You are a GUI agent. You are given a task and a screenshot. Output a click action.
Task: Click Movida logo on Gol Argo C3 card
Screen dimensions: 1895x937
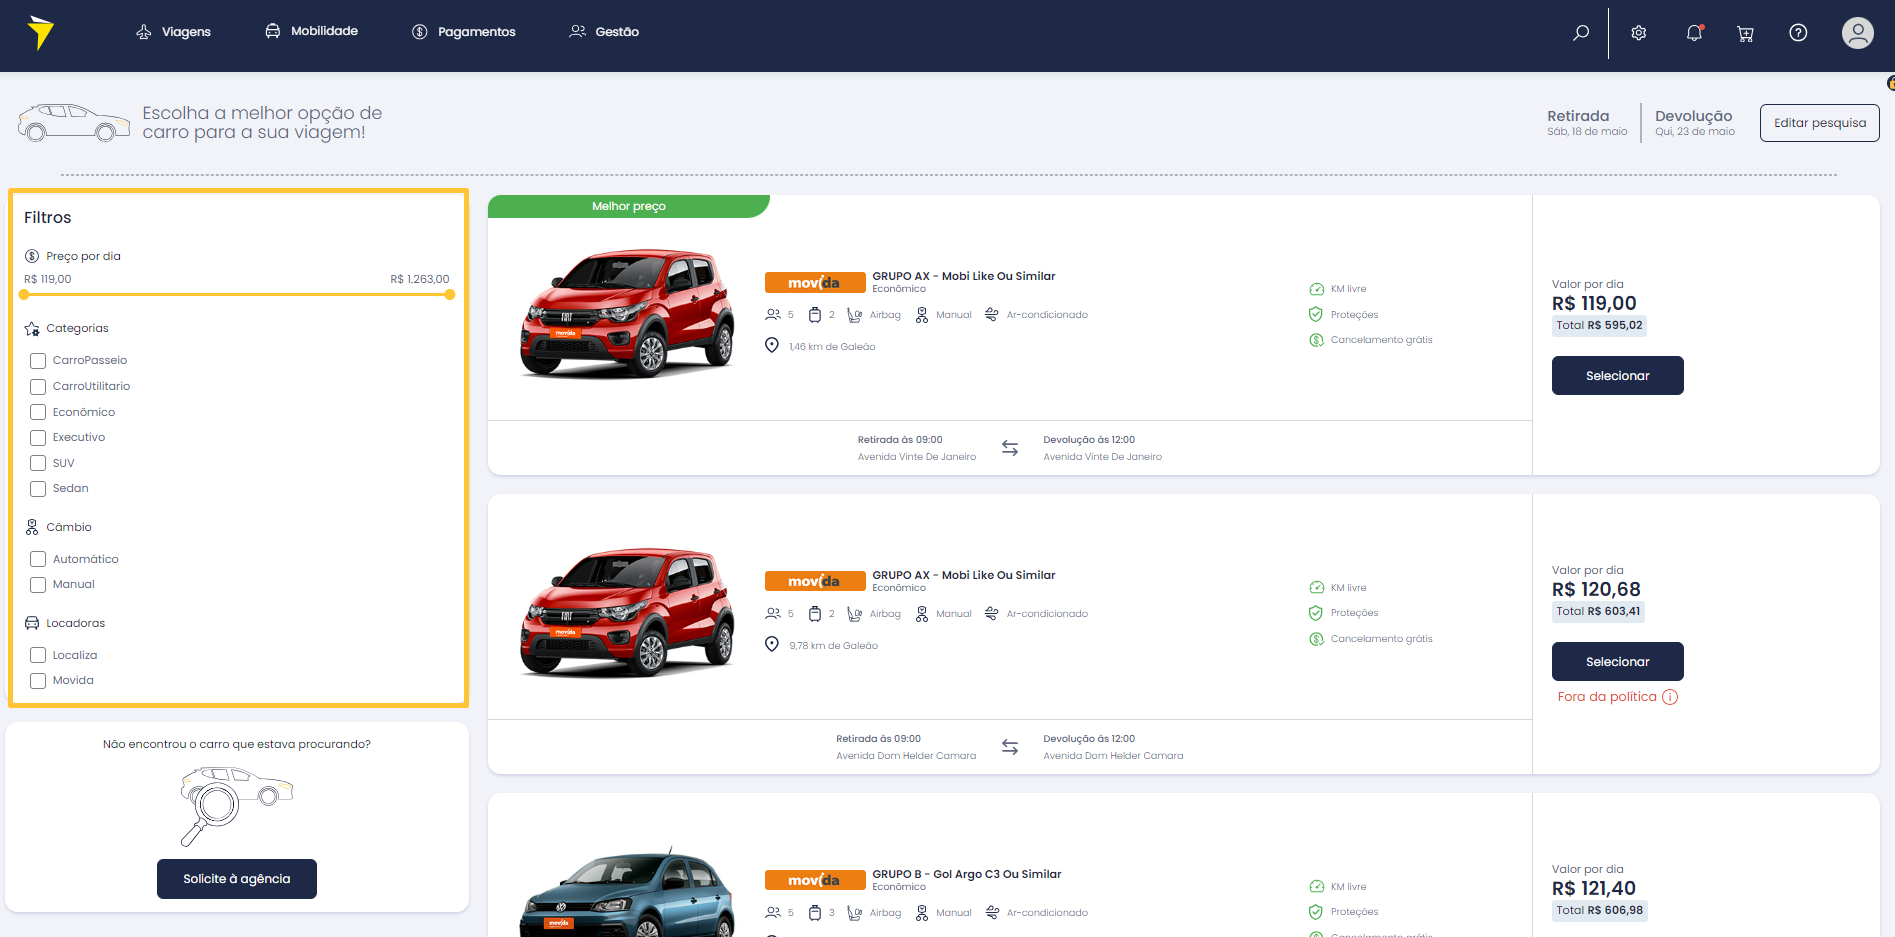[x=815, y=880]
